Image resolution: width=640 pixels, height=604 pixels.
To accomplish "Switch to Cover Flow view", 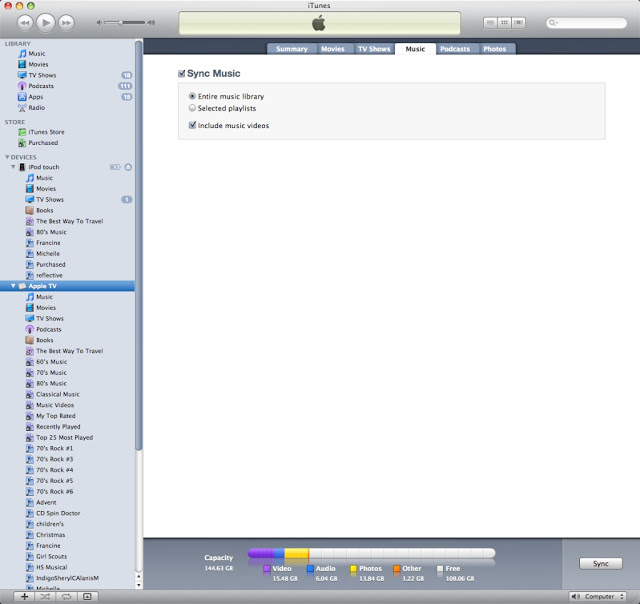I will 518,23.
